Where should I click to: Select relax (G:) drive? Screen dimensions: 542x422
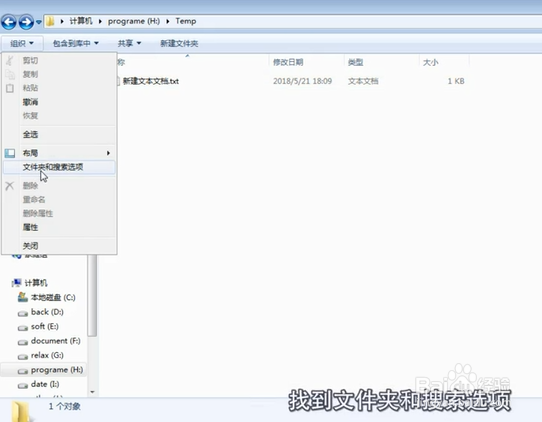(x=47, y=356)
